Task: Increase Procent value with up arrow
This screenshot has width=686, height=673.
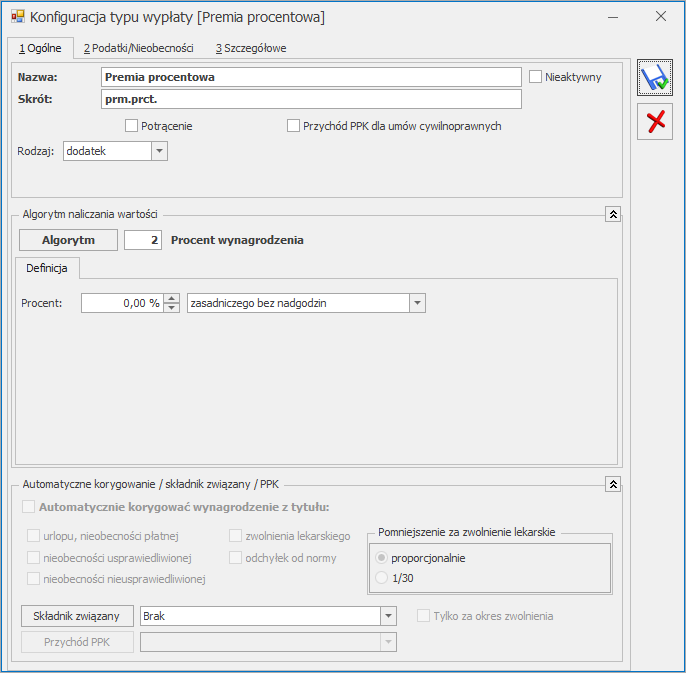Action: click(172, 298)
